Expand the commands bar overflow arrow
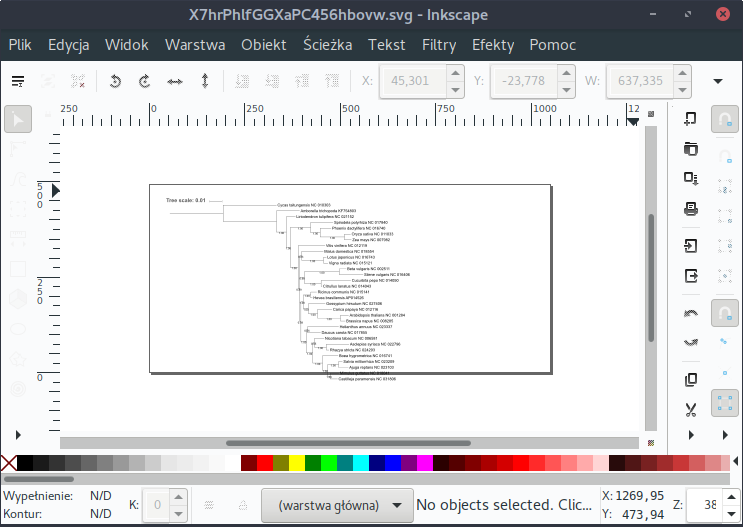This screenshot has height=527, width=743. pyautogui.click(x=690, y=435)
